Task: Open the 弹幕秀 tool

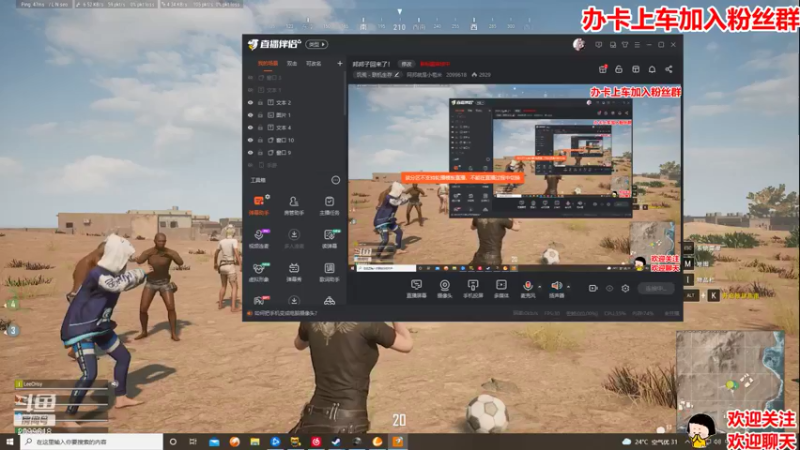Action: [294, 272]
